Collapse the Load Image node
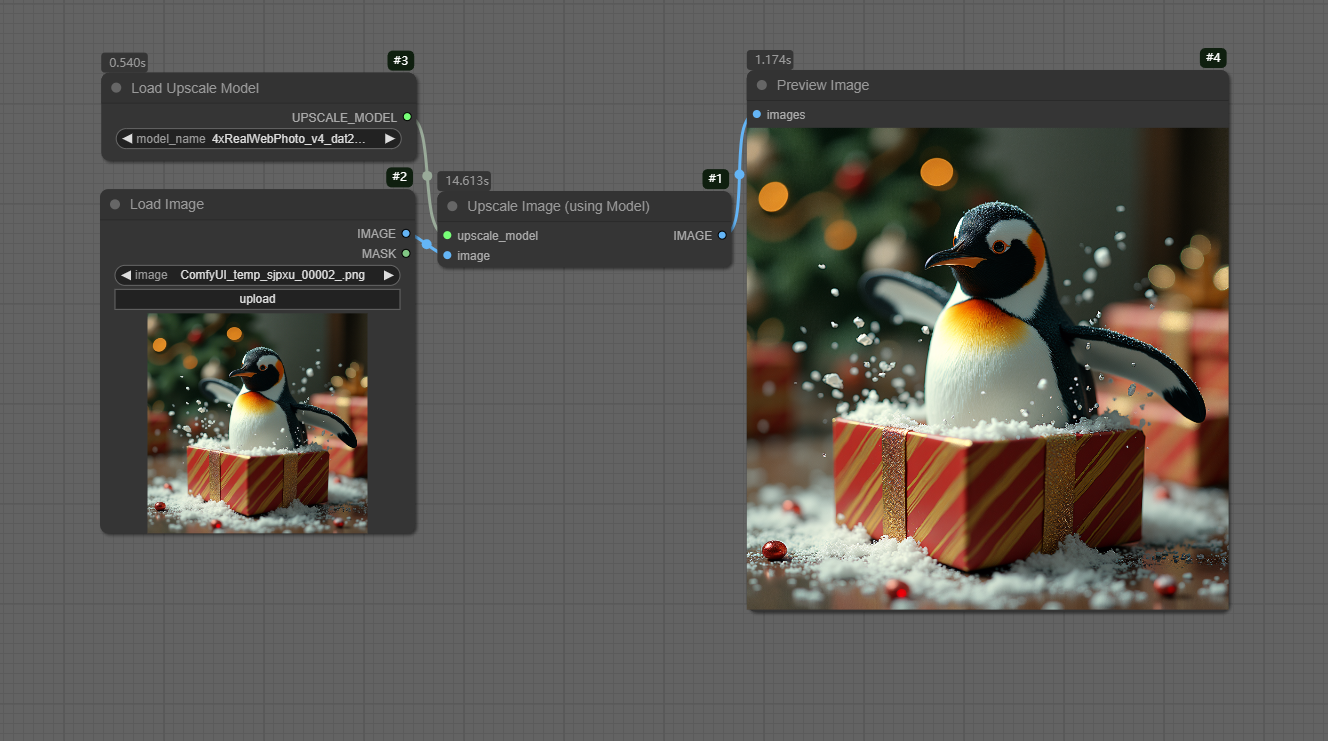Screen dimensions: 1328x741 [x=116, y=204]
